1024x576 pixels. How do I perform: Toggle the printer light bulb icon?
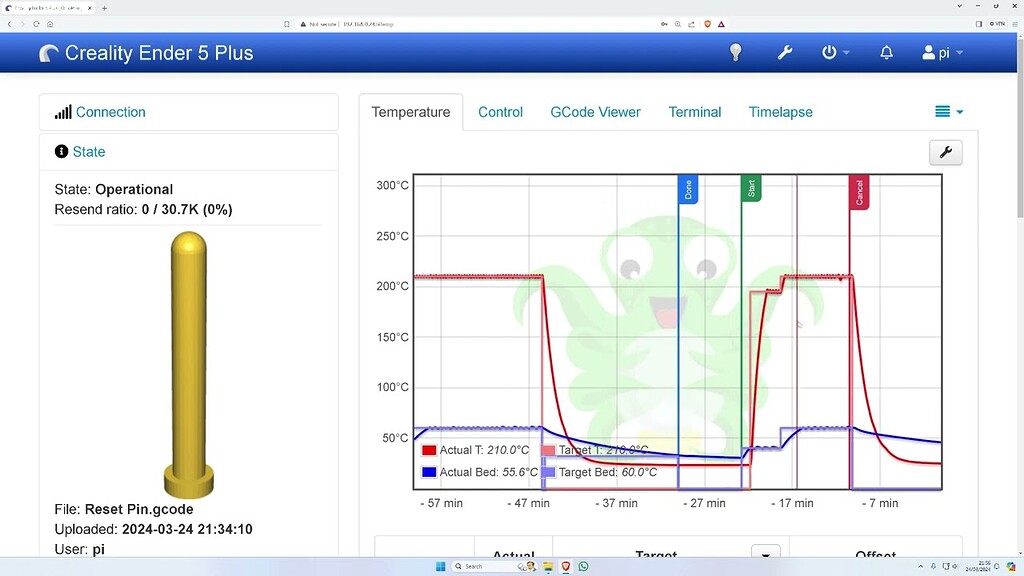pos(735,52)
